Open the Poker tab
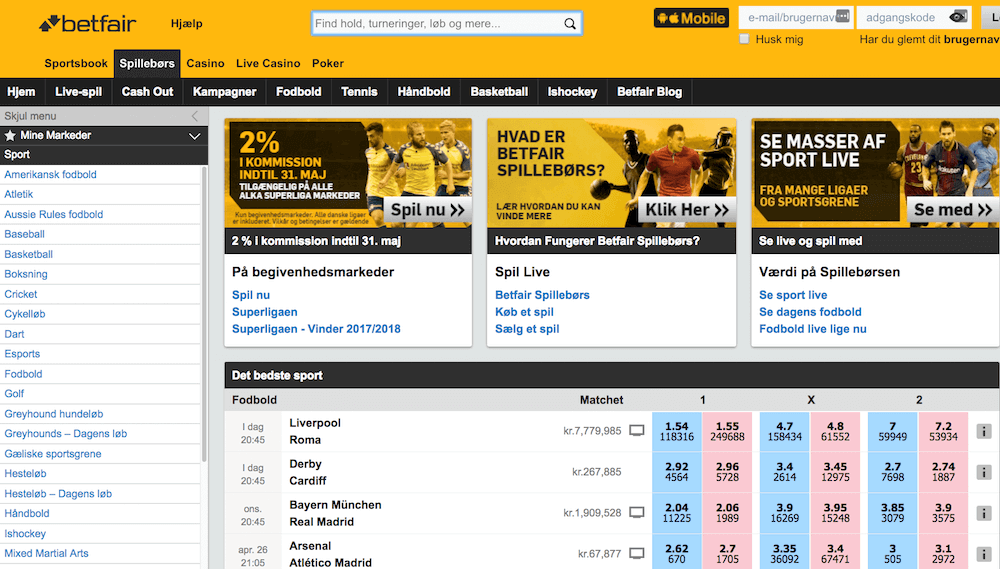This screenshot has width=1000, height=569. tap(328, 63)
